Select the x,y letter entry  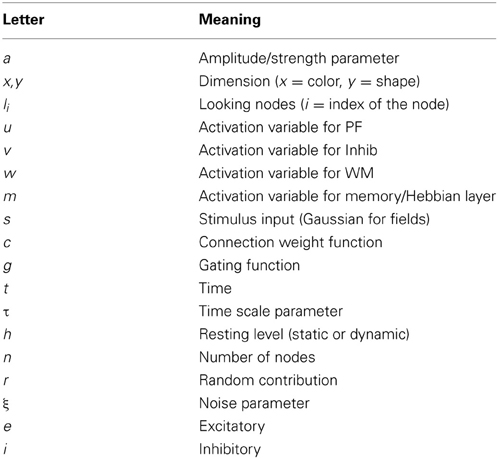13,82
